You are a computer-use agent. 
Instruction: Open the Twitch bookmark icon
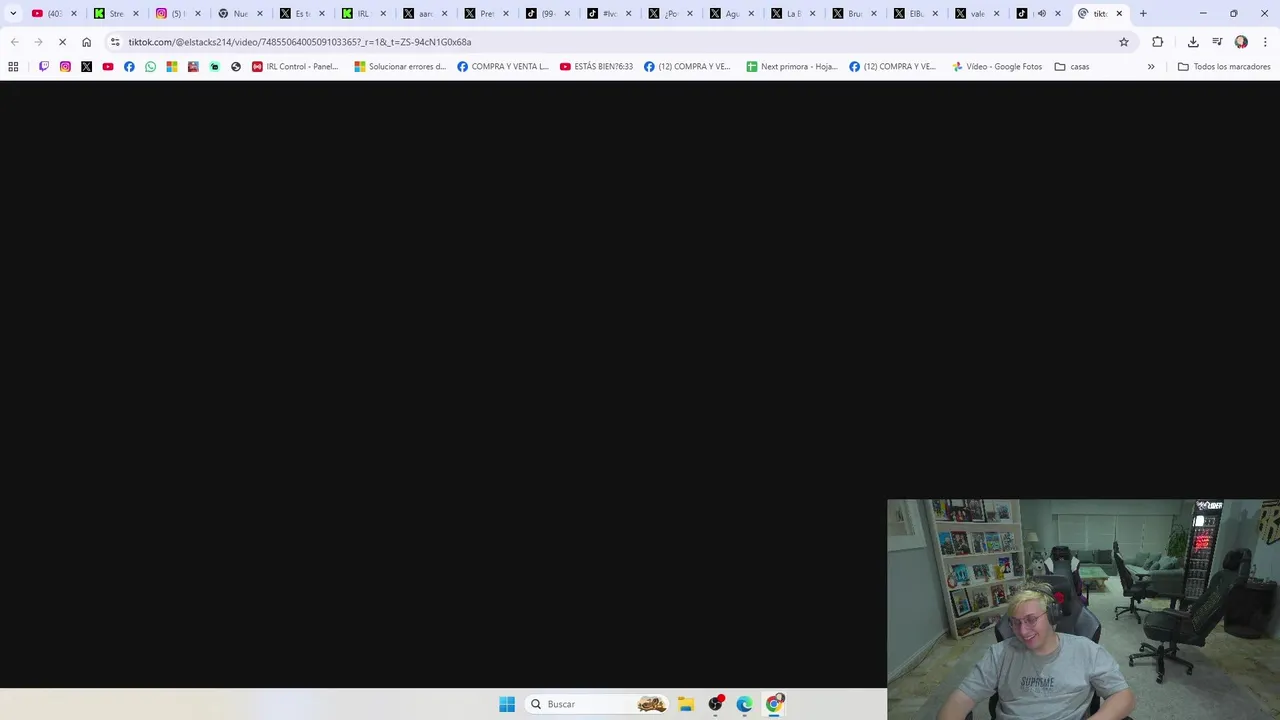pos(44,66)
